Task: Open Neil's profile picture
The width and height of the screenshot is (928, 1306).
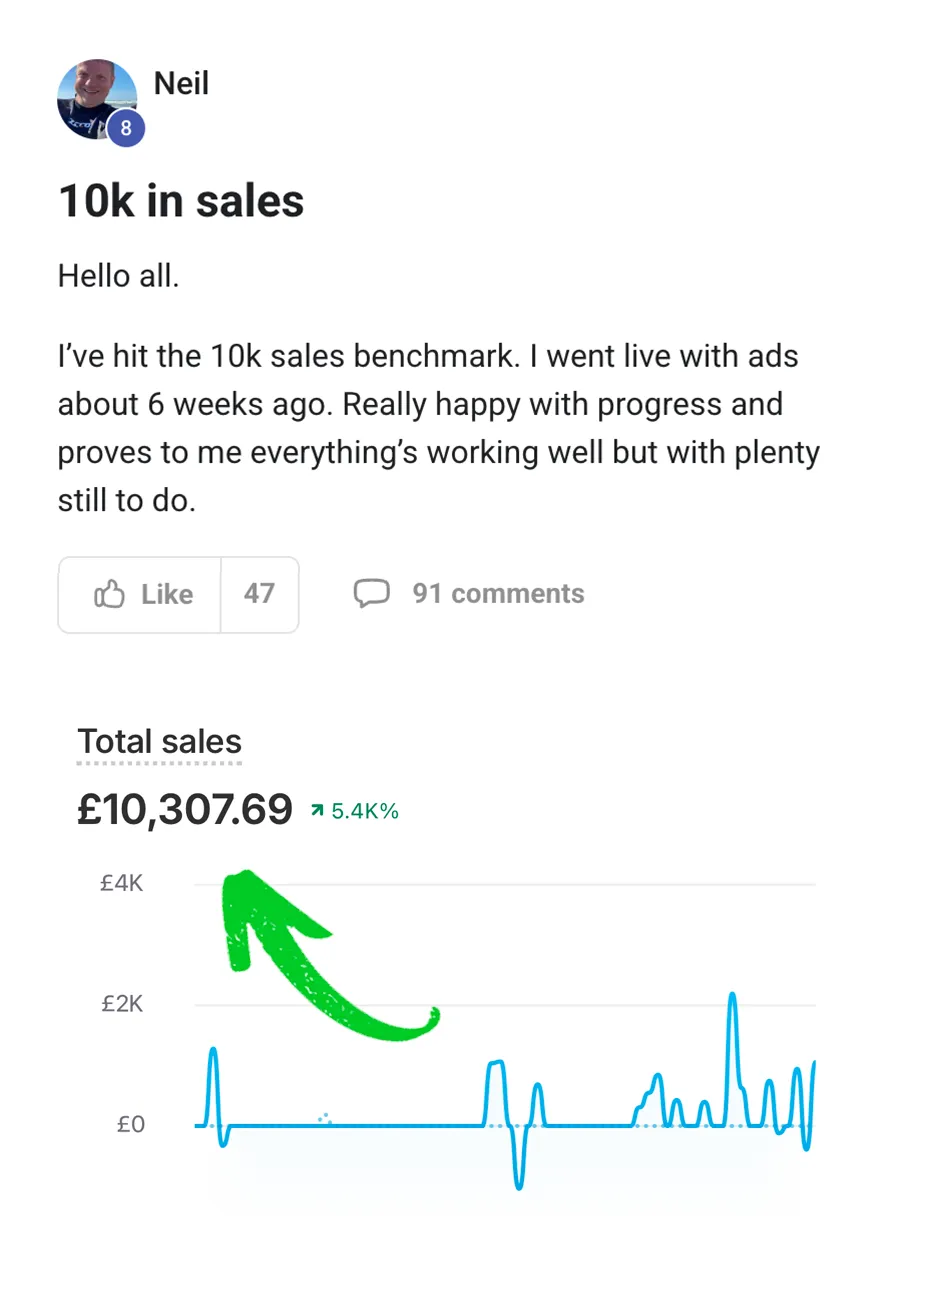Action: coord(93,97)
